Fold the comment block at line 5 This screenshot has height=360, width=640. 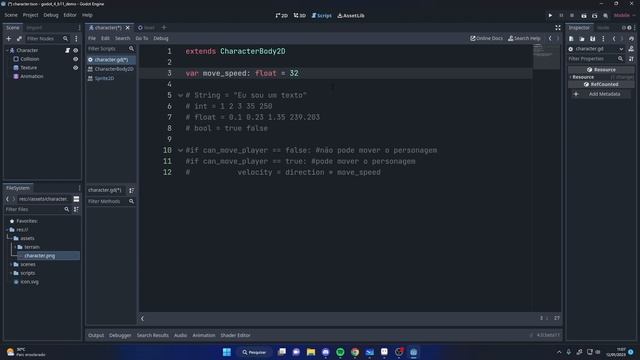coord(180,96)
